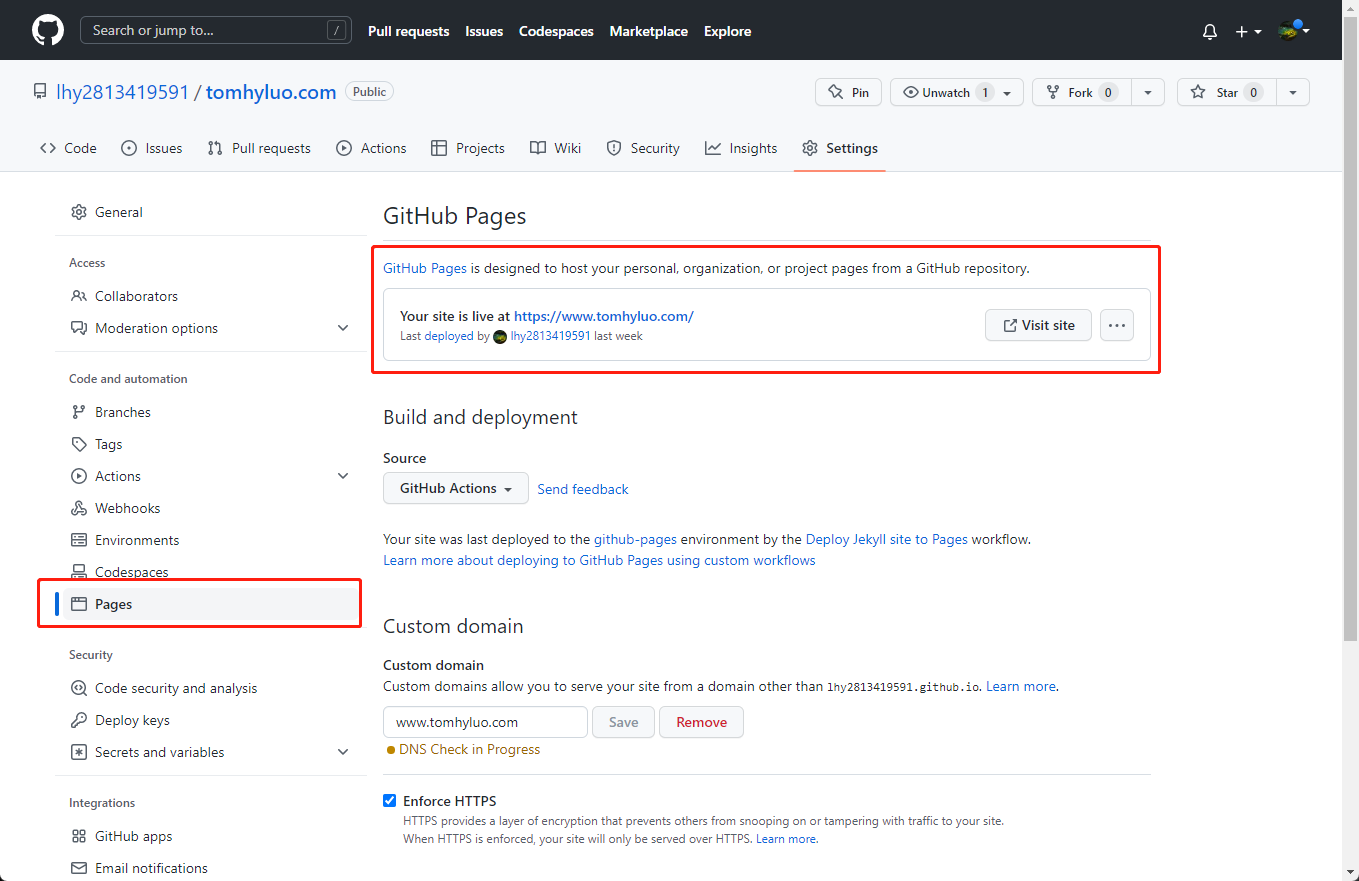Open the GitHub Actions source dropdown
This screenshot has height=881, width=1359.
click(455, 488)
